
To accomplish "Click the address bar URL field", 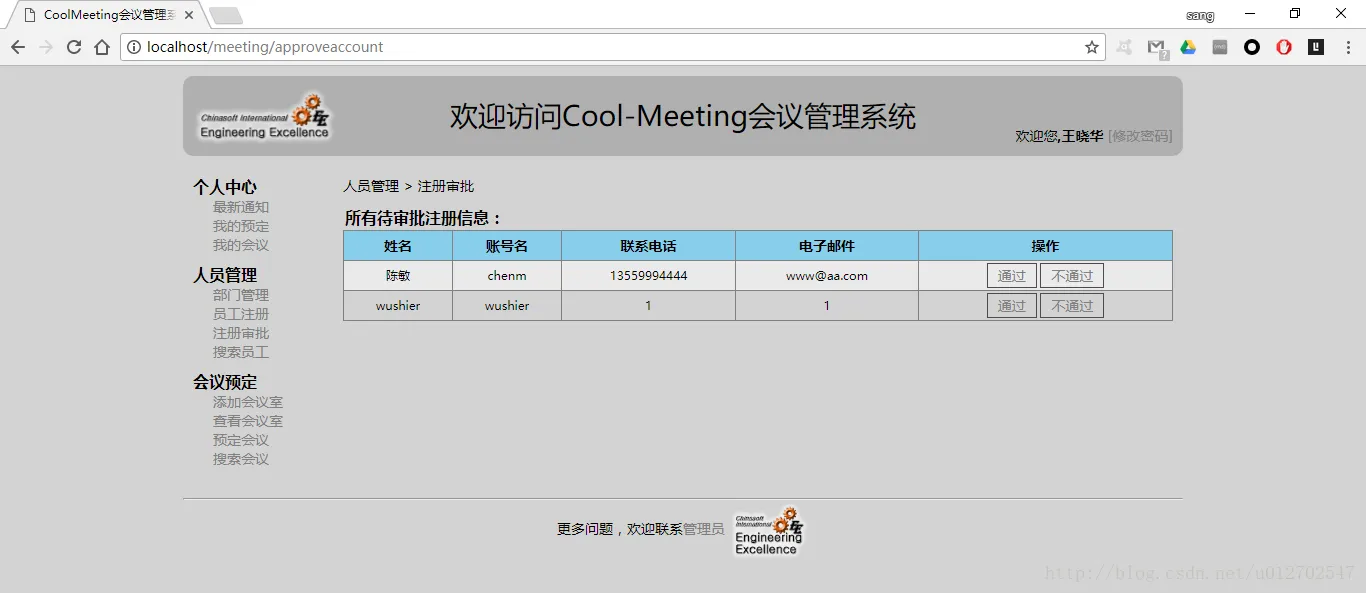I will point(612,47).
